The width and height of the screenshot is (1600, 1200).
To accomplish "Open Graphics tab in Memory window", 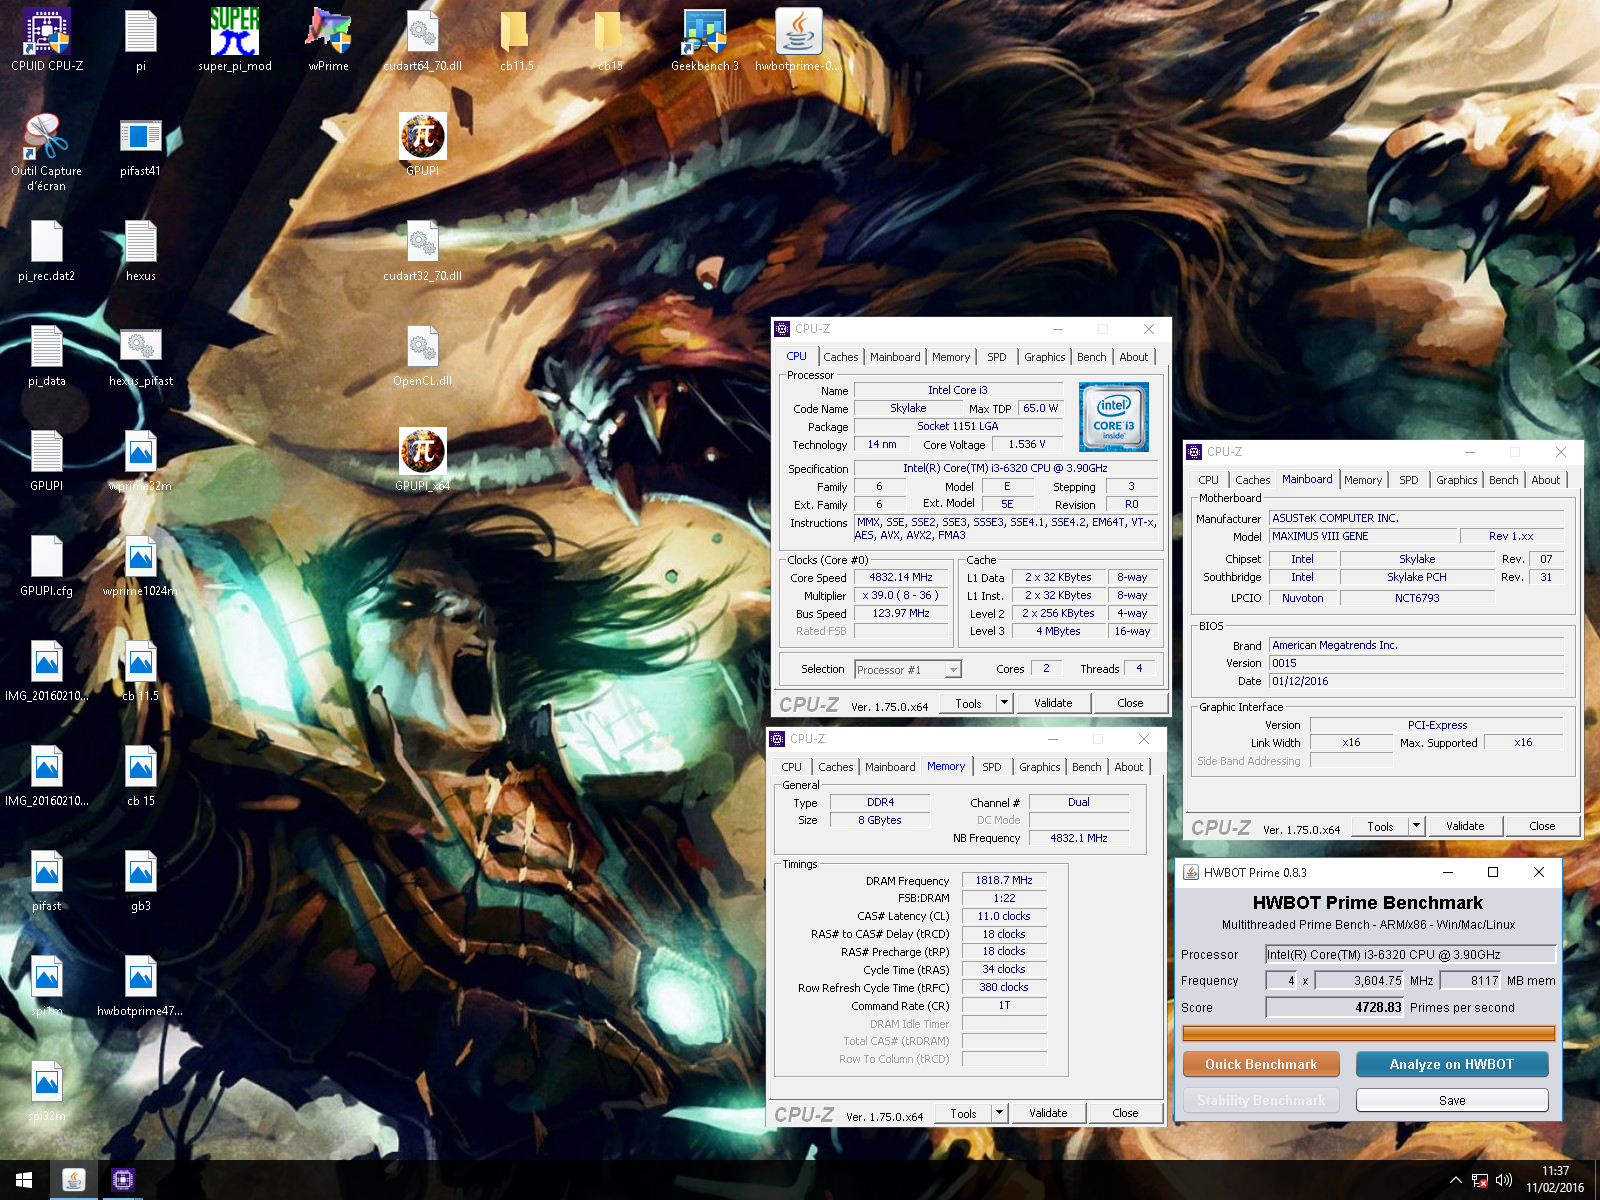I will 1040,767.
